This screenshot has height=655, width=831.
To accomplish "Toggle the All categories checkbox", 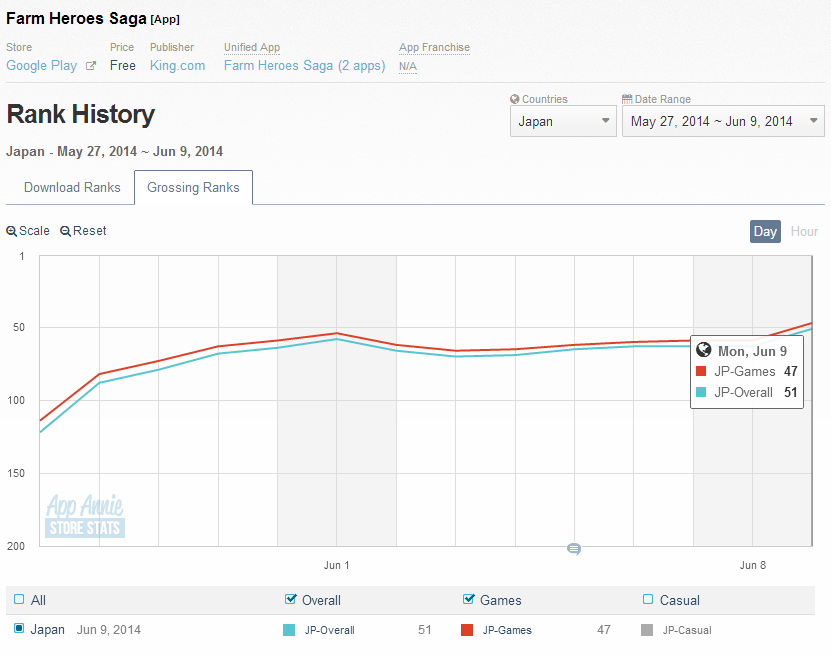I will 19,599.
